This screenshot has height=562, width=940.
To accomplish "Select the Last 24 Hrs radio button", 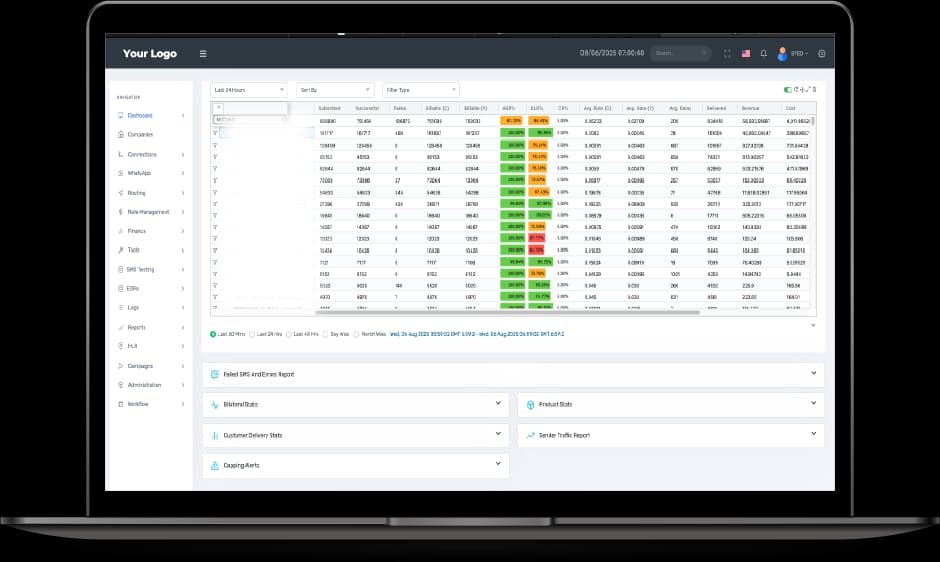I will click(x=252, y=334).
